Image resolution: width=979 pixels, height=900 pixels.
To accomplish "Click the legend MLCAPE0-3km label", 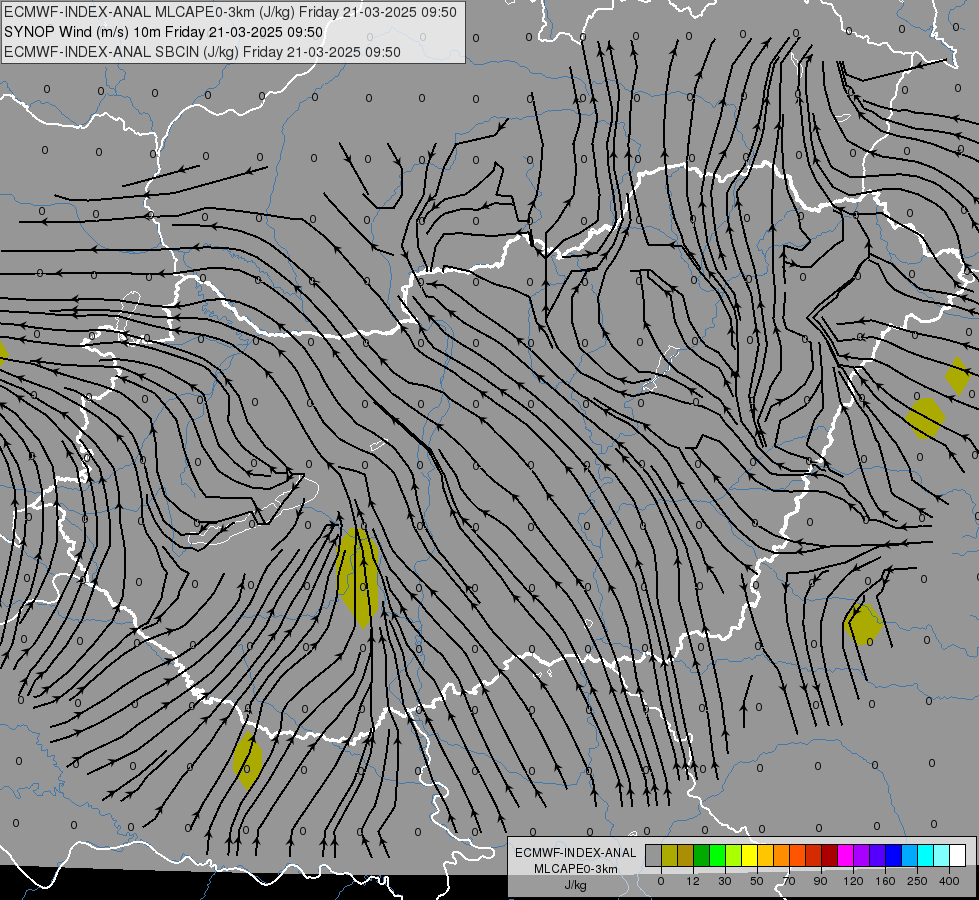I will [575, 869].
